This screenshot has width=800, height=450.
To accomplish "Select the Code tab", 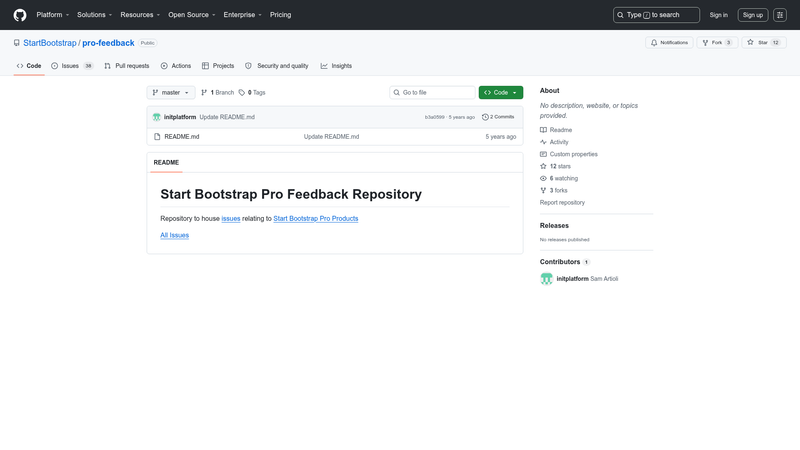I will coord(29,66).
